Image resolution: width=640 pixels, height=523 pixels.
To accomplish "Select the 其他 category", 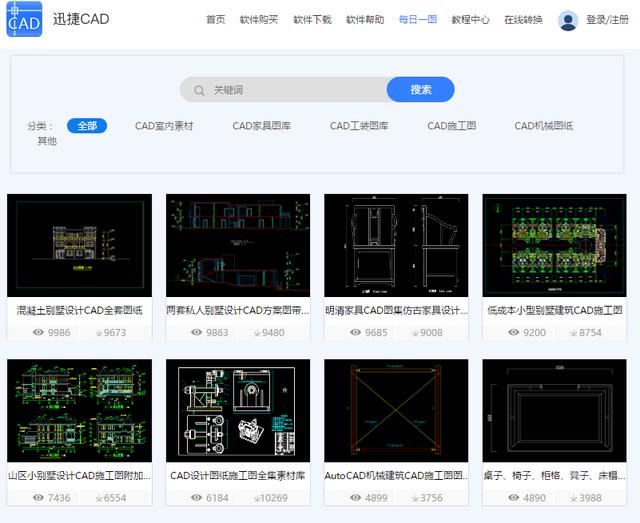I will coord(47,141).
